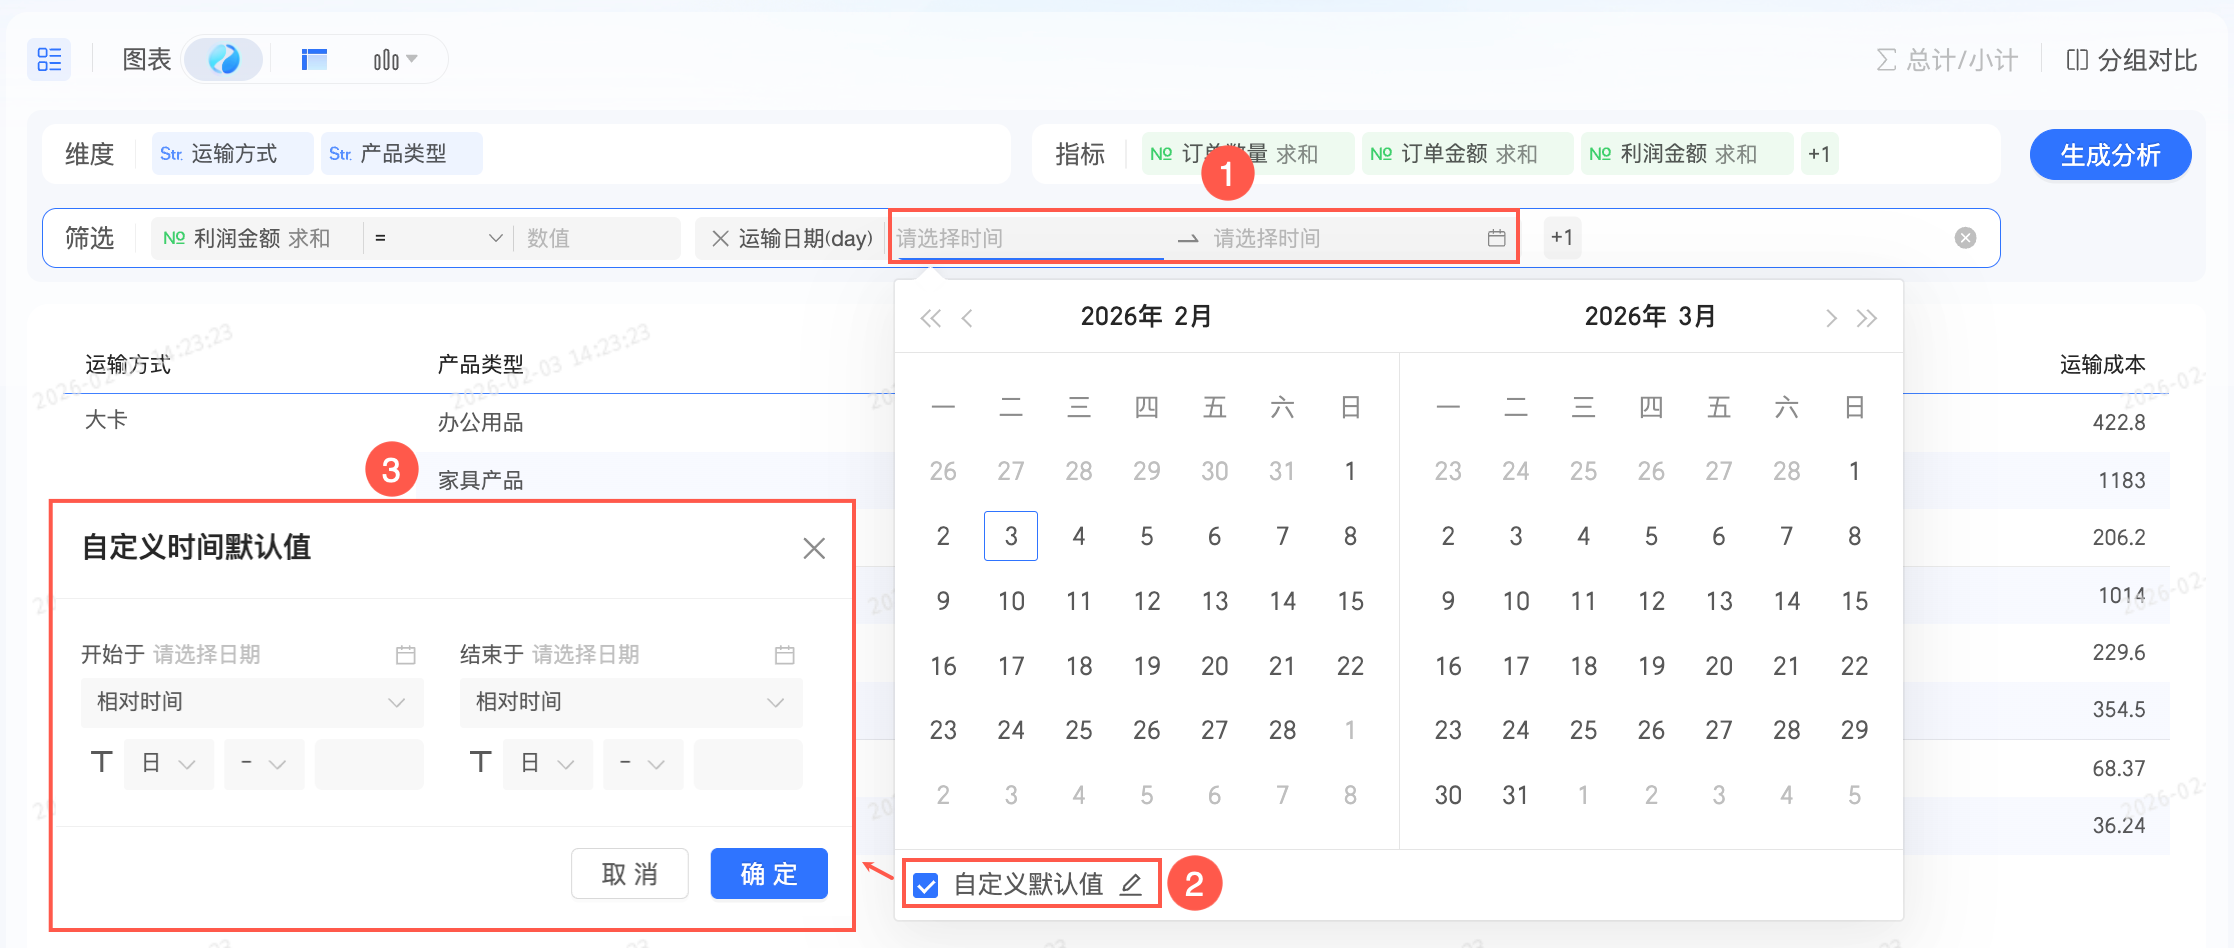This screenshot has height=948, width=2234.
Task: Go to previous year with double-left arrow
Action: coord(930,318)
